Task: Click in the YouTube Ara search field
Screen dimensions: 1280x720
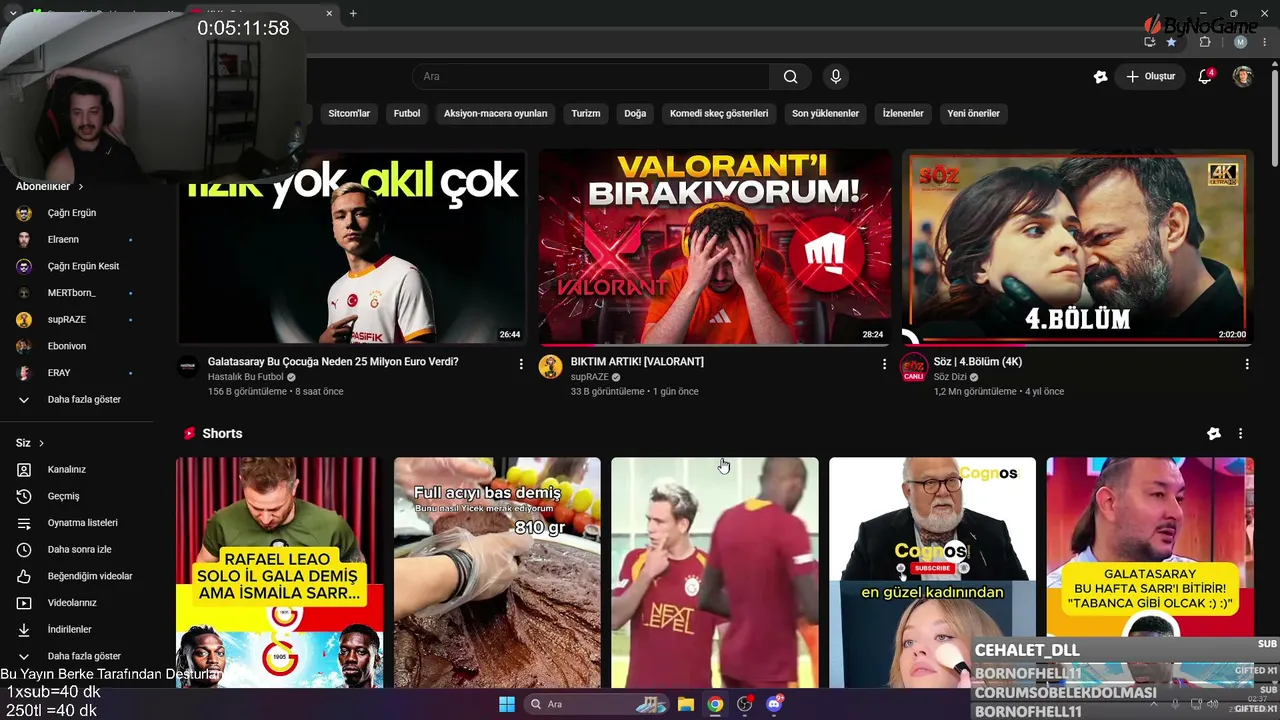Action: [590, 77]
